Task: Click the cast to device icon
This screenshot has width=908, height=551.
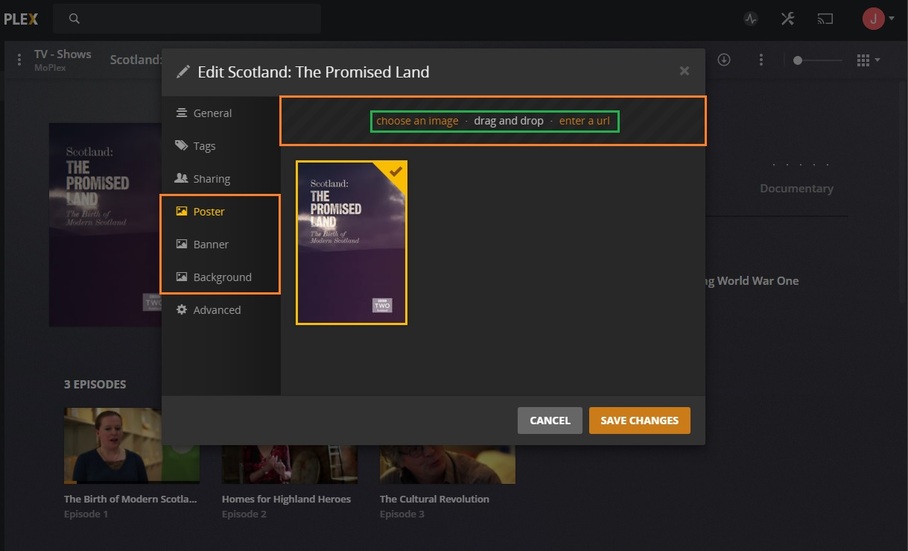Action: [x=825, y=19]
